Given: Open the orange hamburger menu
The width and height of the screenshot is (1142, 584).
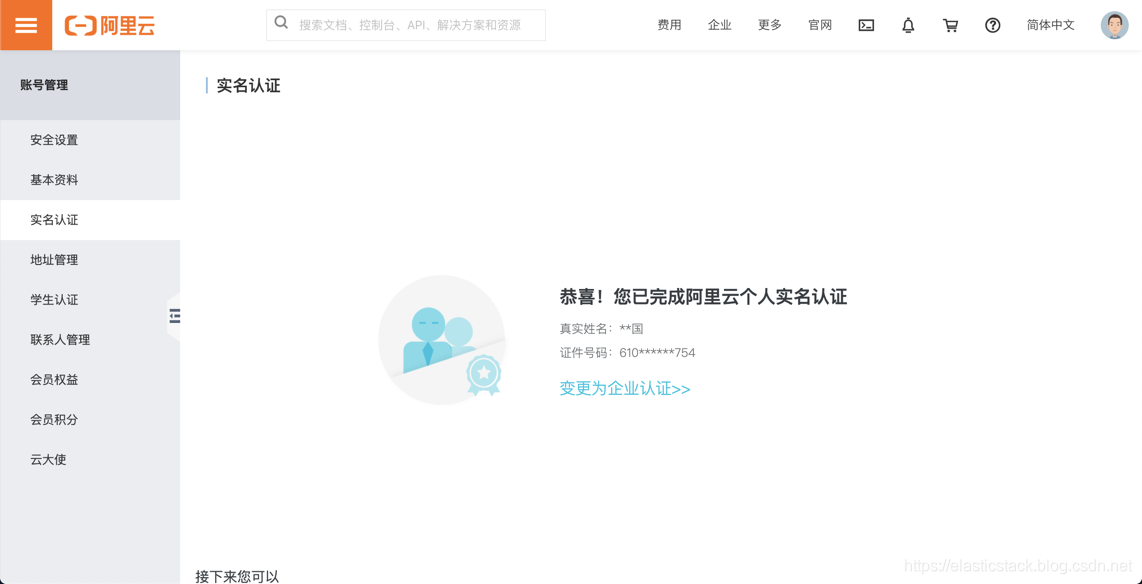Looking at the screenshot, I should [25, 25].
